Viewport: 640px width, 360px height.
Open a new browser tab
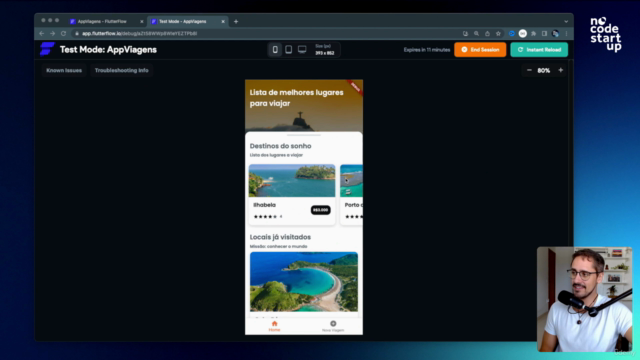(x=236, y=21)
